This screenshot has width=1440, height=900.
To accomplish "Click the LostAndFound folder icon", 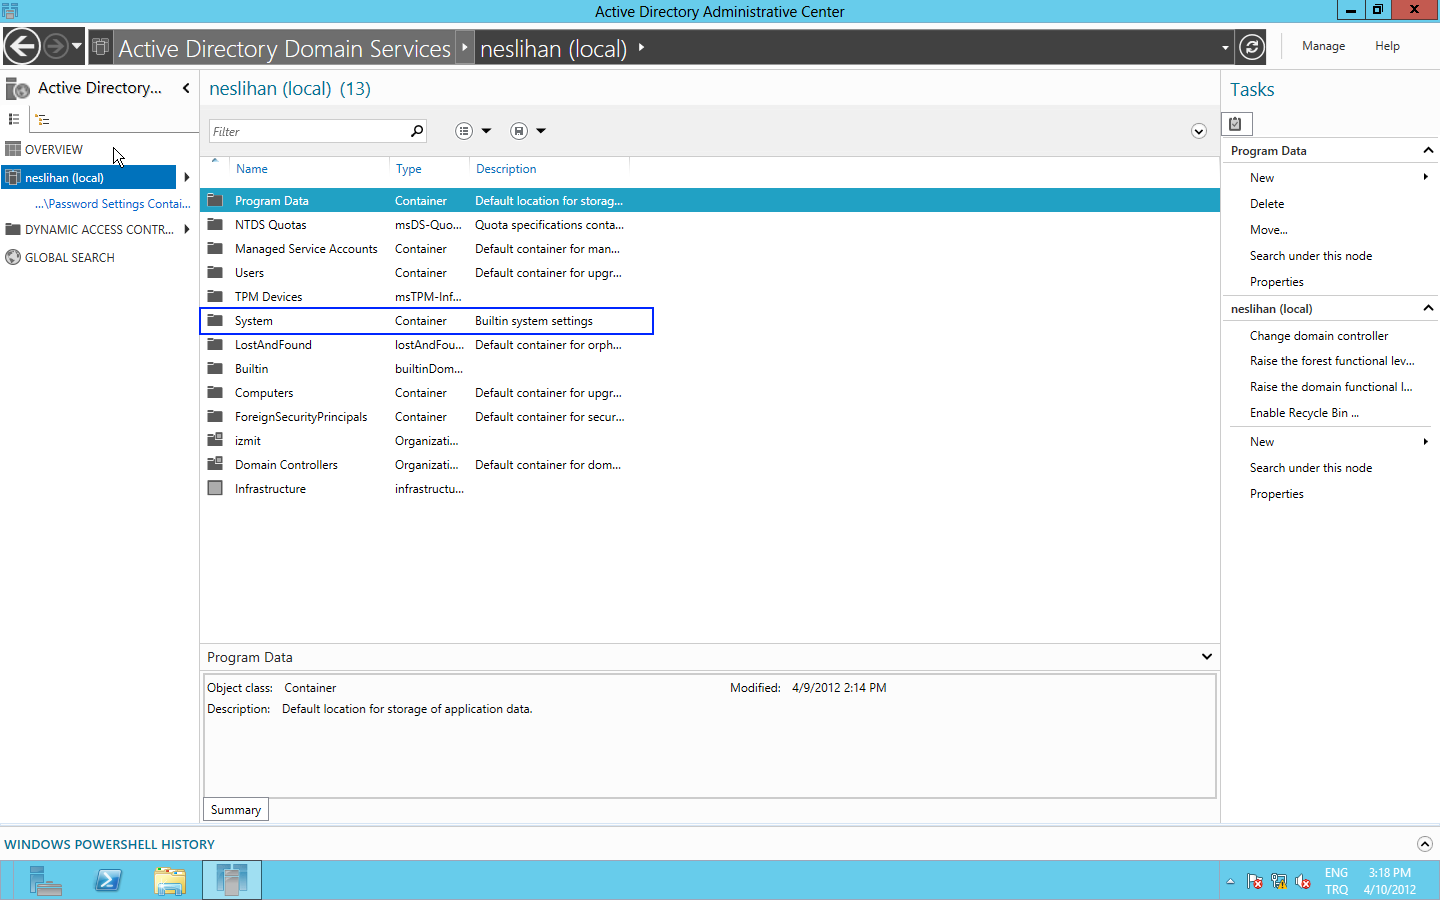I will tap(215, 344).
